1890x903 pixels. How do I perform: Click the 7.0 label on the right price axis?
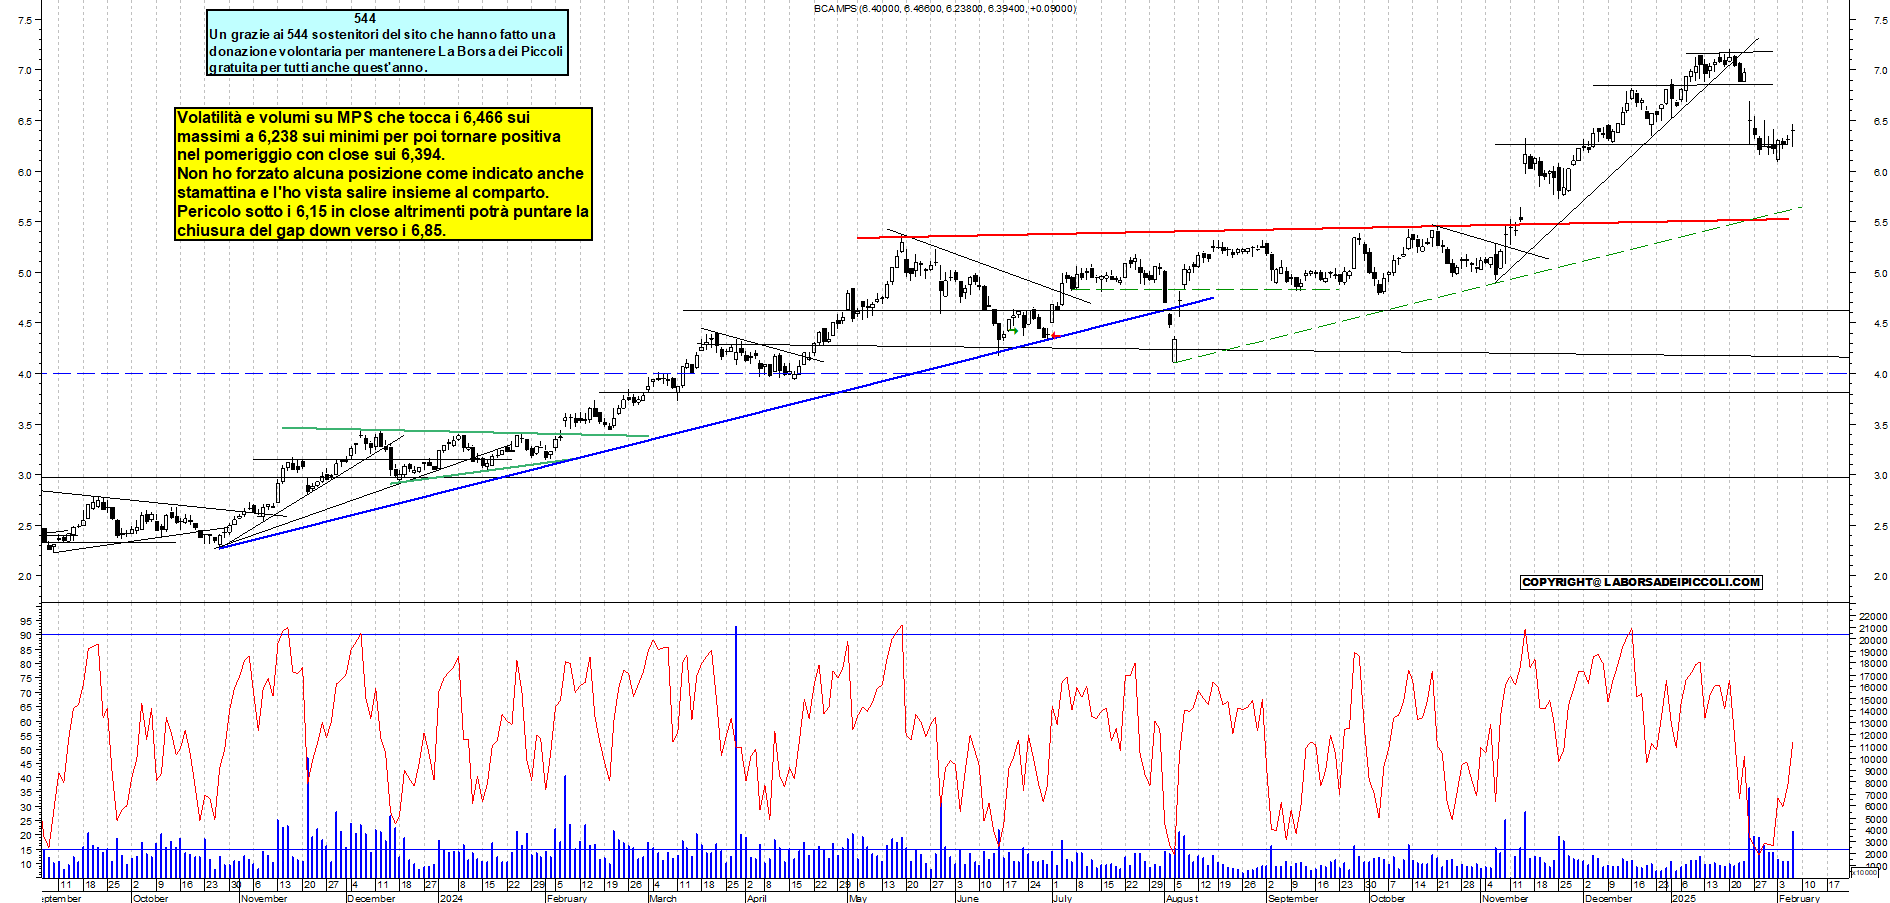tap(1880, 71)
